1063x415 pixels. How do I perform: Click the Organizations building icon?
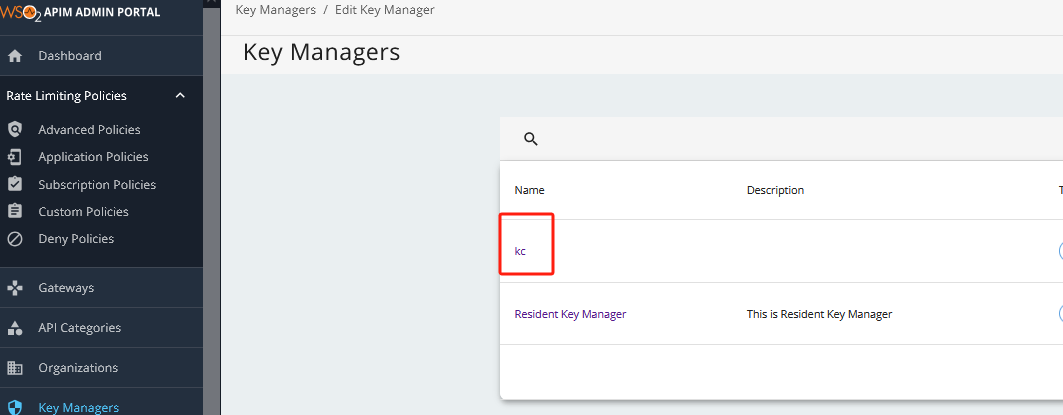14,368
